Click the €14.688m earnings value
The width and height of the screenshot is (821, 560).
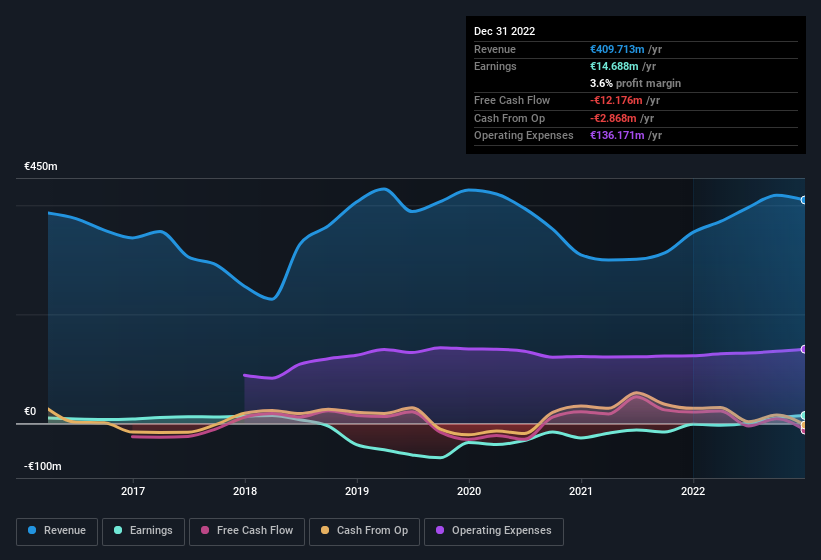(614, 66)
